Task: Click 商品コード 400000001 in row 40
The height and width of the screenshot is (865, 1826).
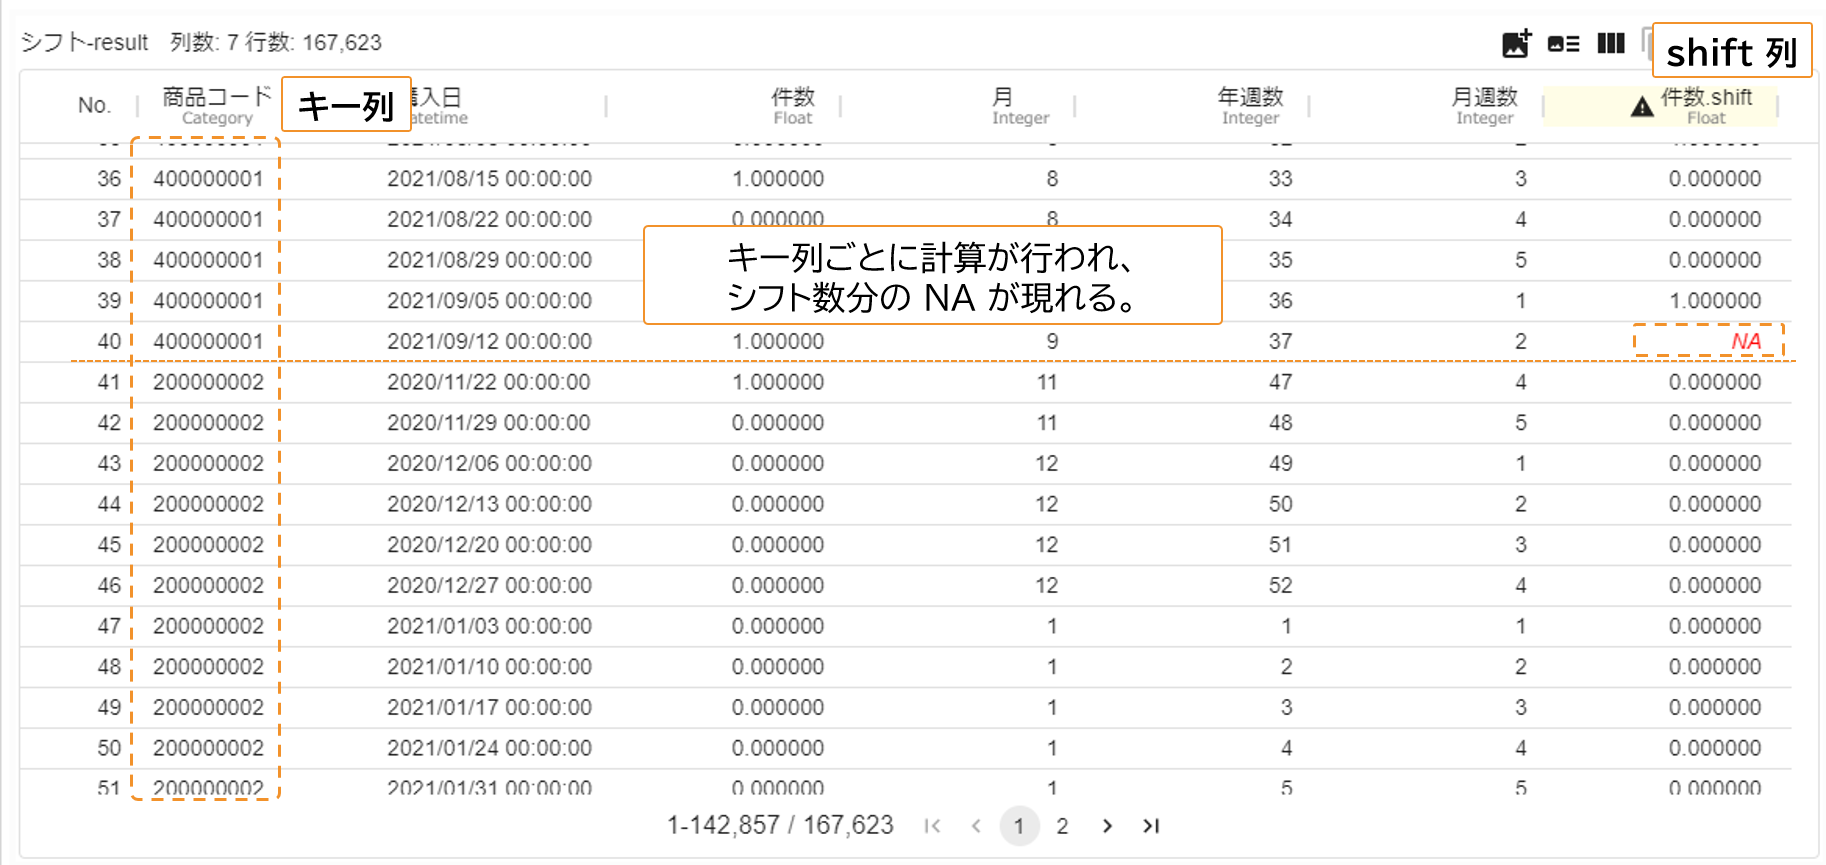Action: tap(208, 341)
